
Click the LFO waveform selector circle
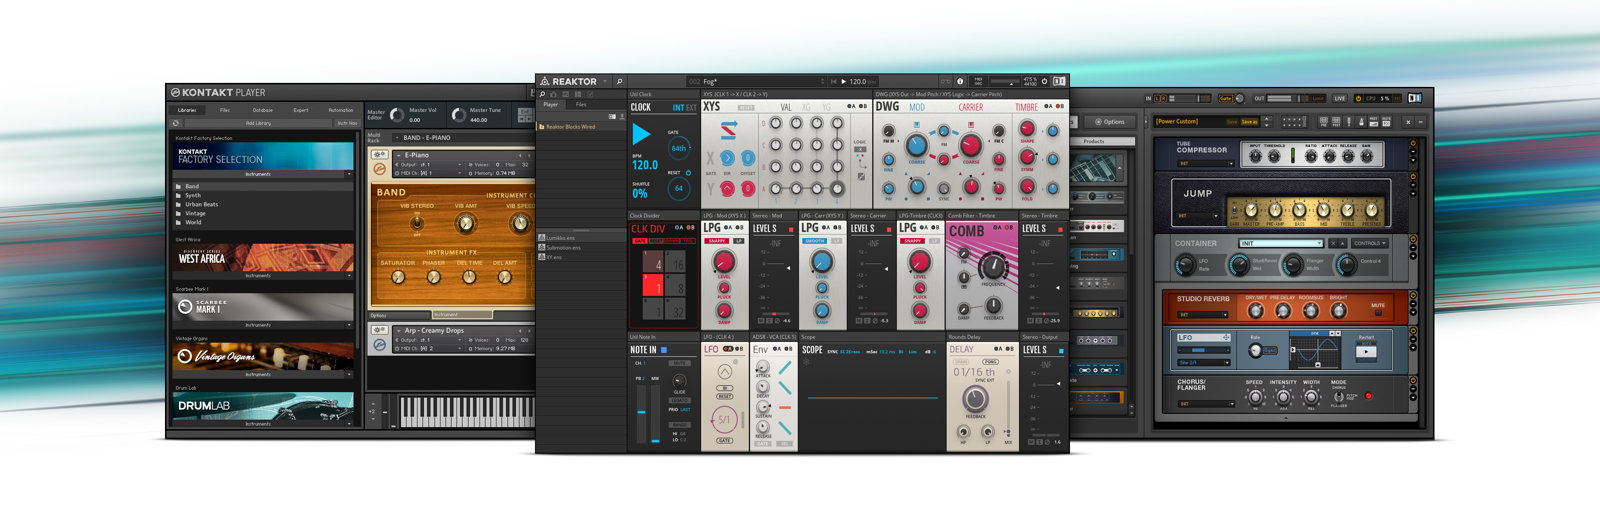point(725,372)
